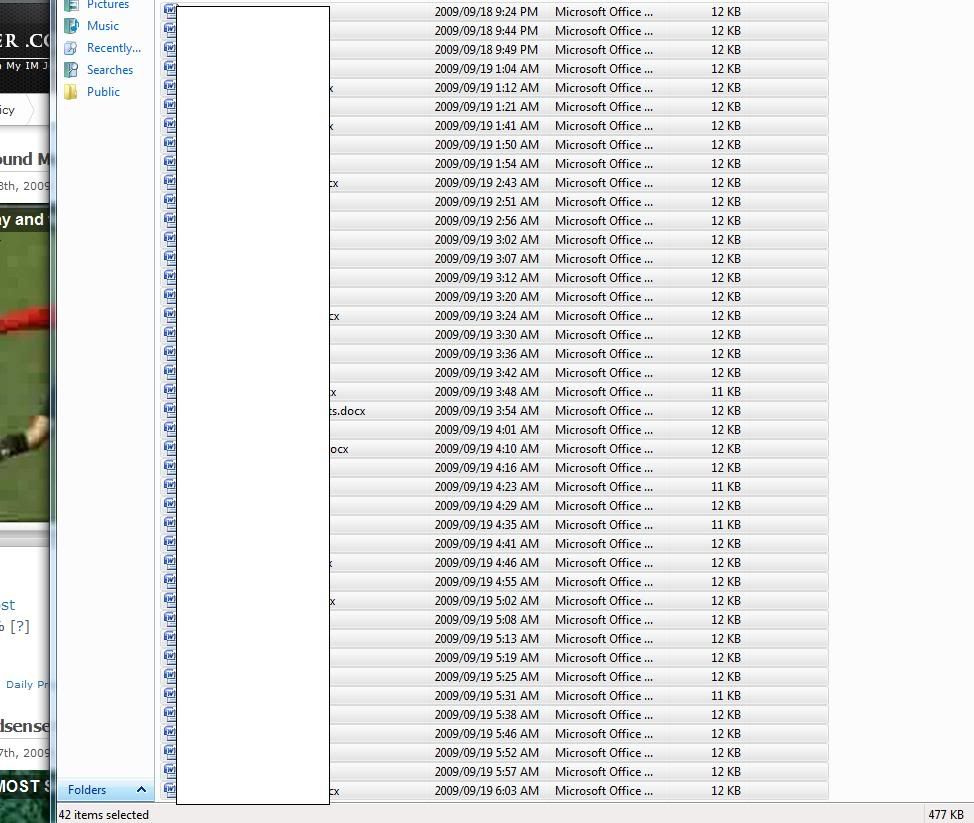Image resolution: width=974 pixels, height=823 pixels.
Task: Select Word file icon dated 1:04 AM
Action: 169,67
